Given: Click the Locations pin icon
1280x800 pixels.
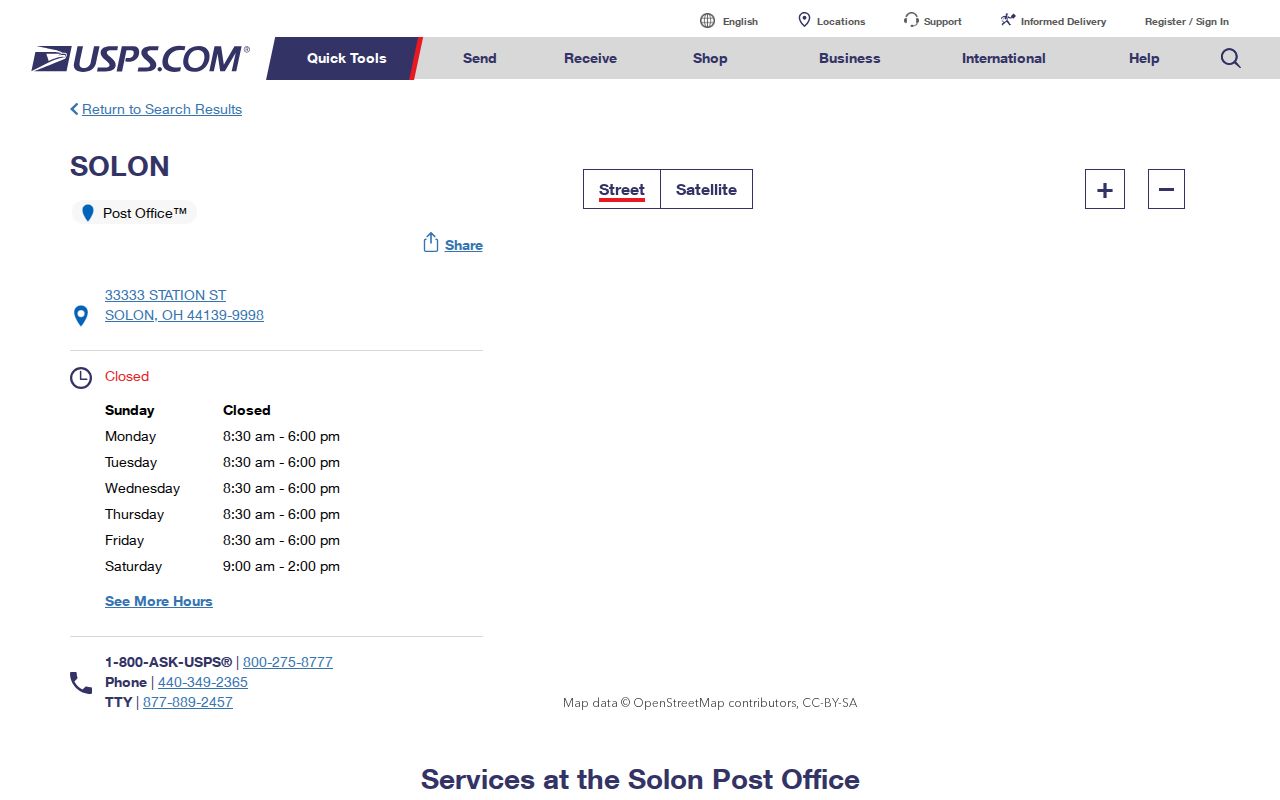Looking at the screenshot, I should (x=804, y=20).
